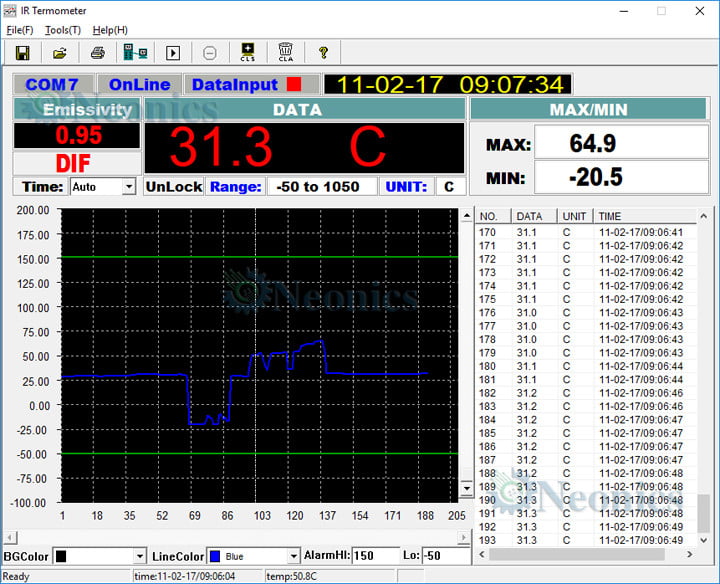Open help with the question mark icon
The width and height of the screenshot is (720, 584).
point(323,53)
